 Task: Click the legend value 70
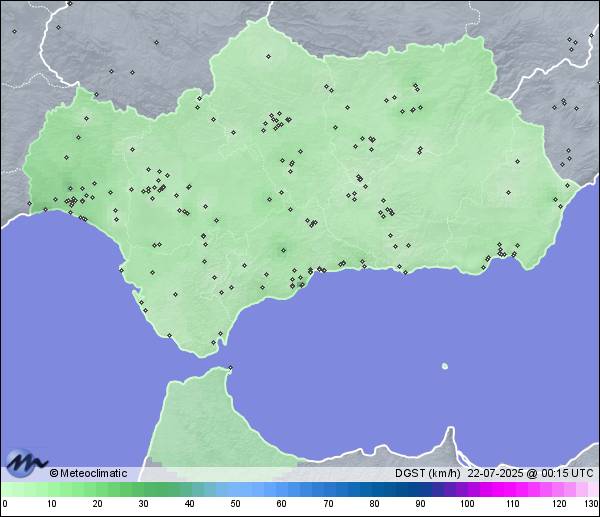point(328,504)
